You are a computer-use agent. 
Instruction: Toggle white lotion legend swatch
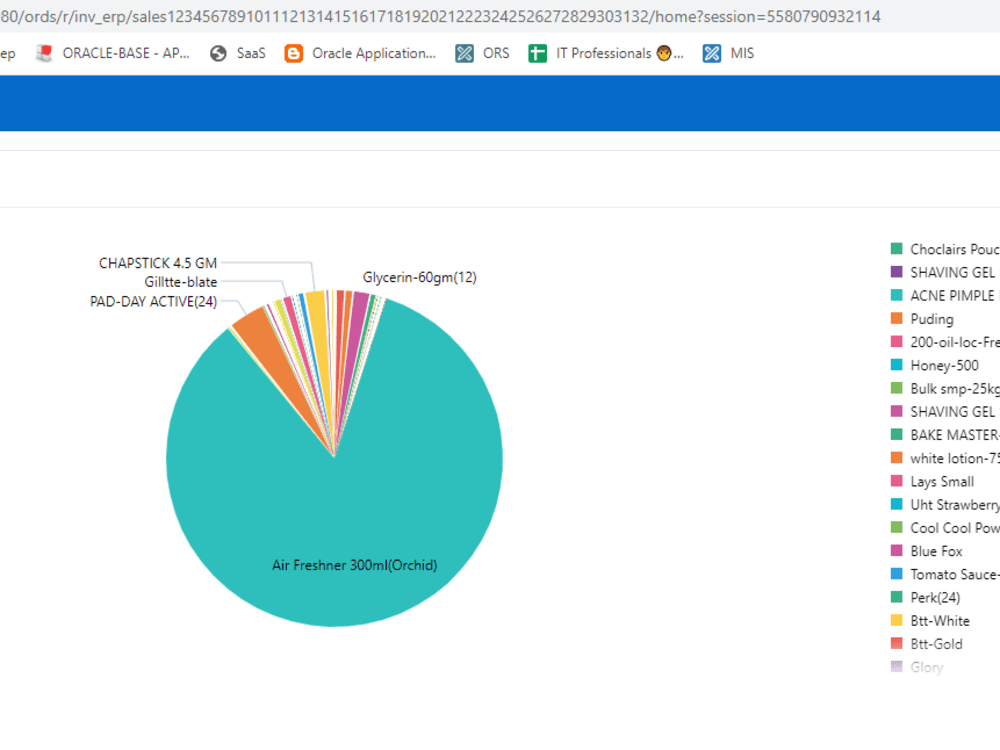click(897, 458)
